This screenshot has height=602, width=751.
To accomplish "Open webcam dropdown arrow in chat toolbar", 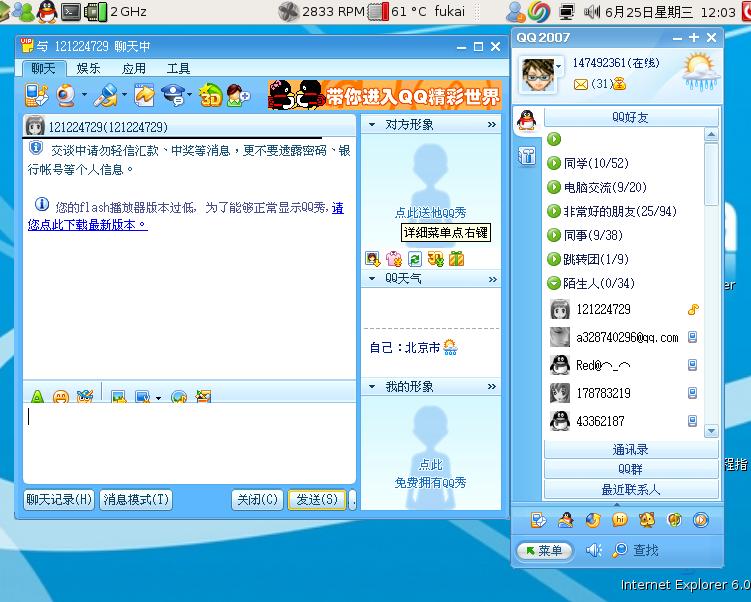I will pyautogui.click(x=84, y=95).
